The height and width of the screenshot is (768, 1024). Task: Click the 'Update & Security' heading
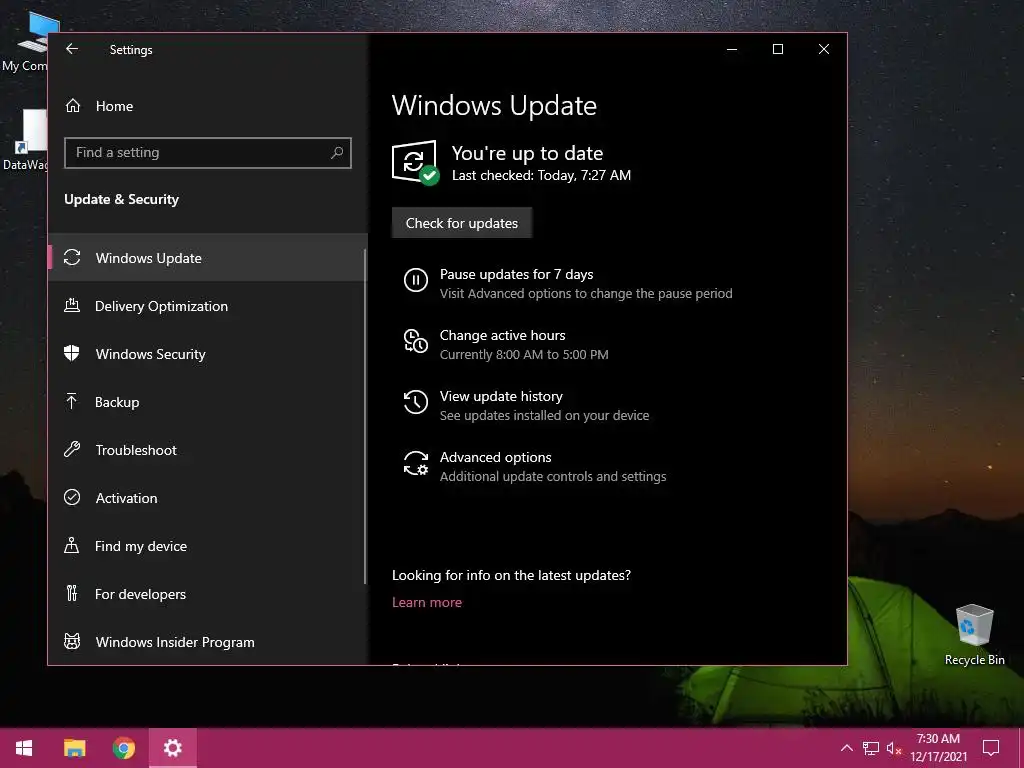click(x=121, y=199)
